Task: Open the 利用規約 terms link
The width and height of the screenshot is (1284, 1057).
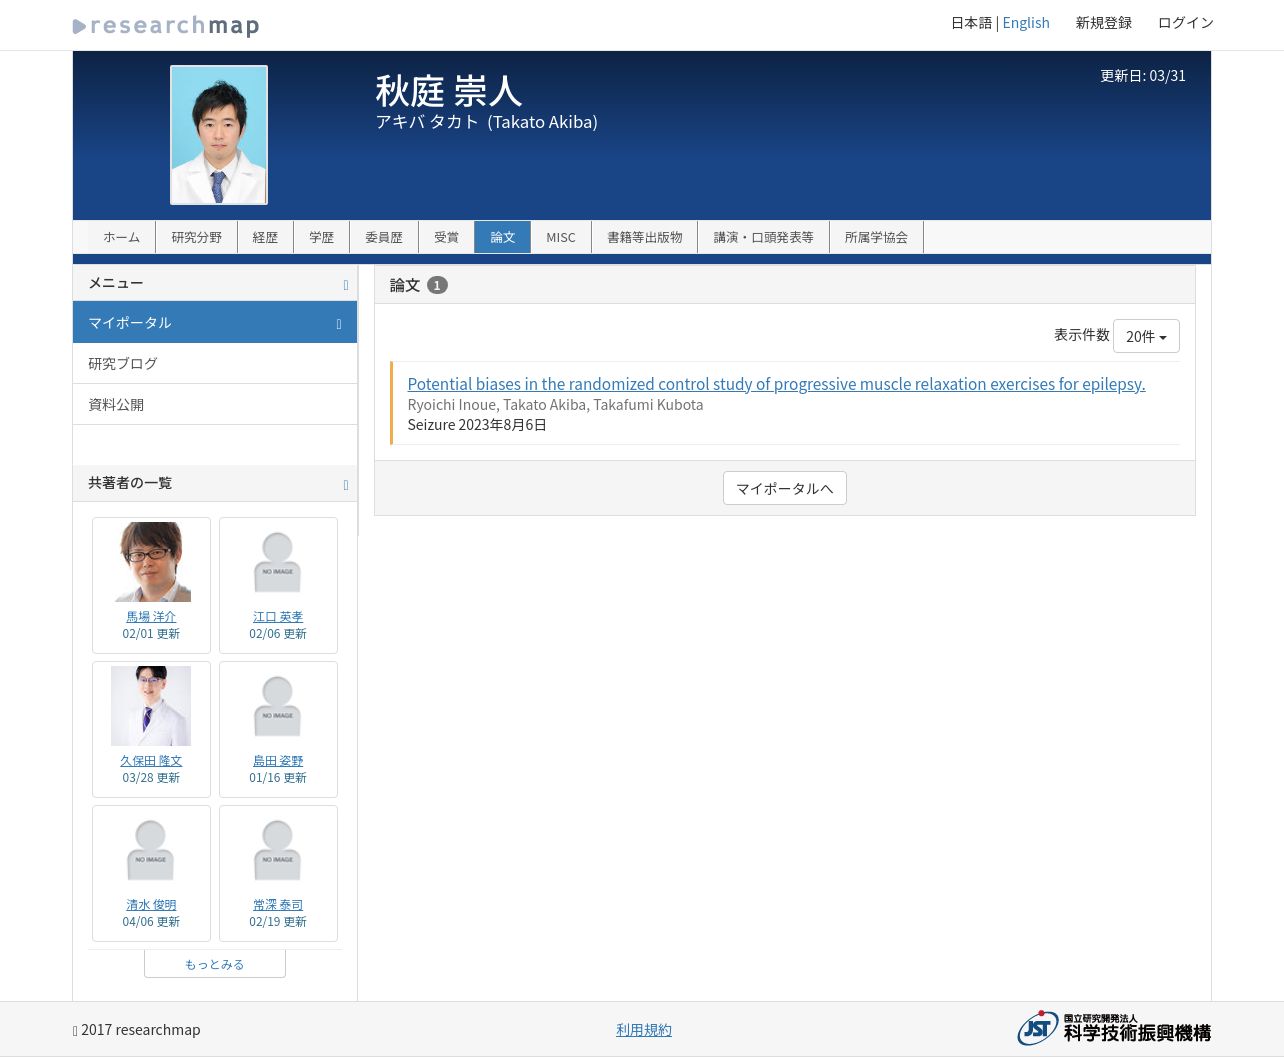Action: point(644,1029)
